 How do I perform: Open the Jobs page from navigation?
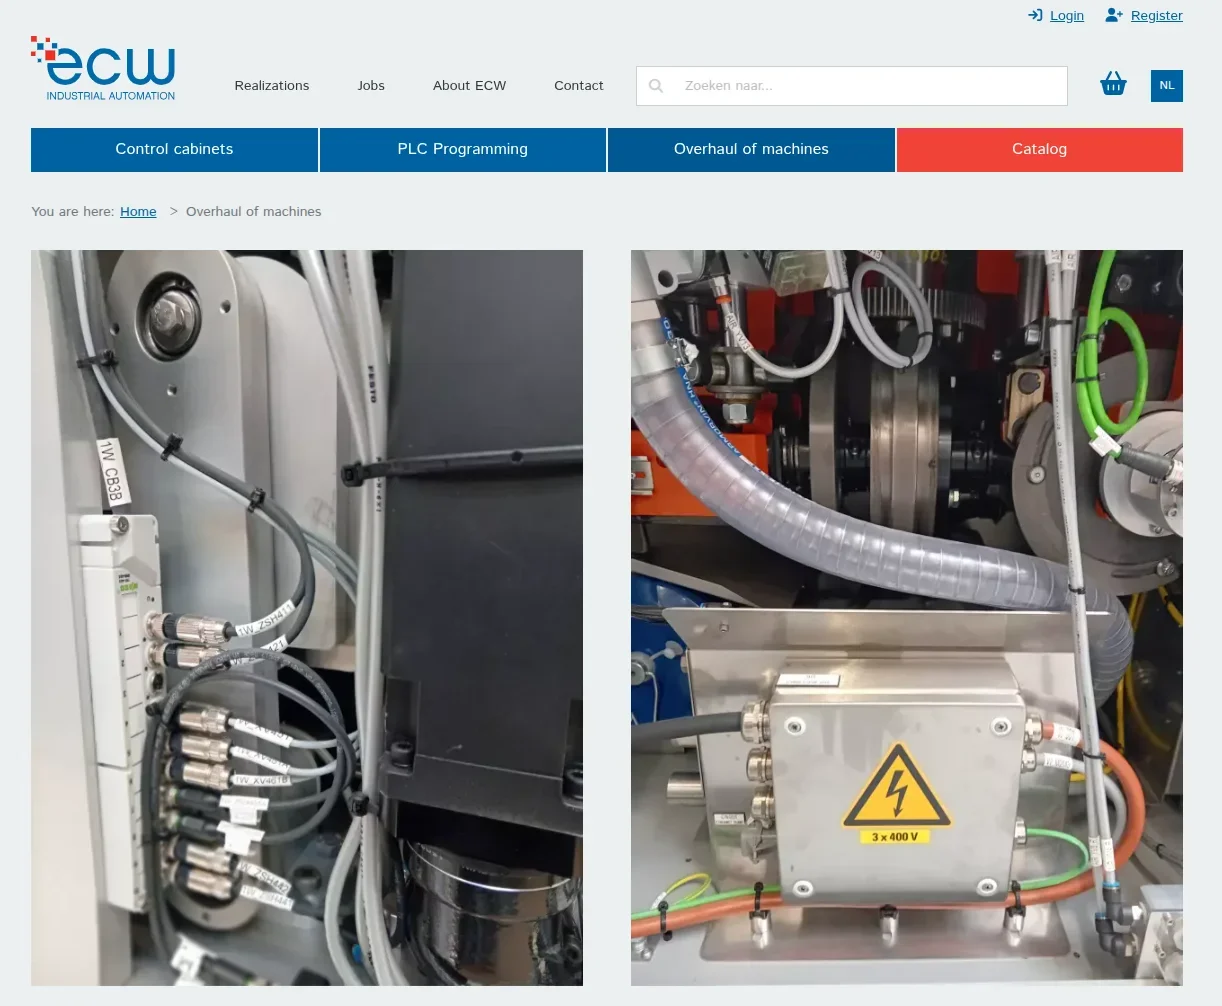[371, 85]
